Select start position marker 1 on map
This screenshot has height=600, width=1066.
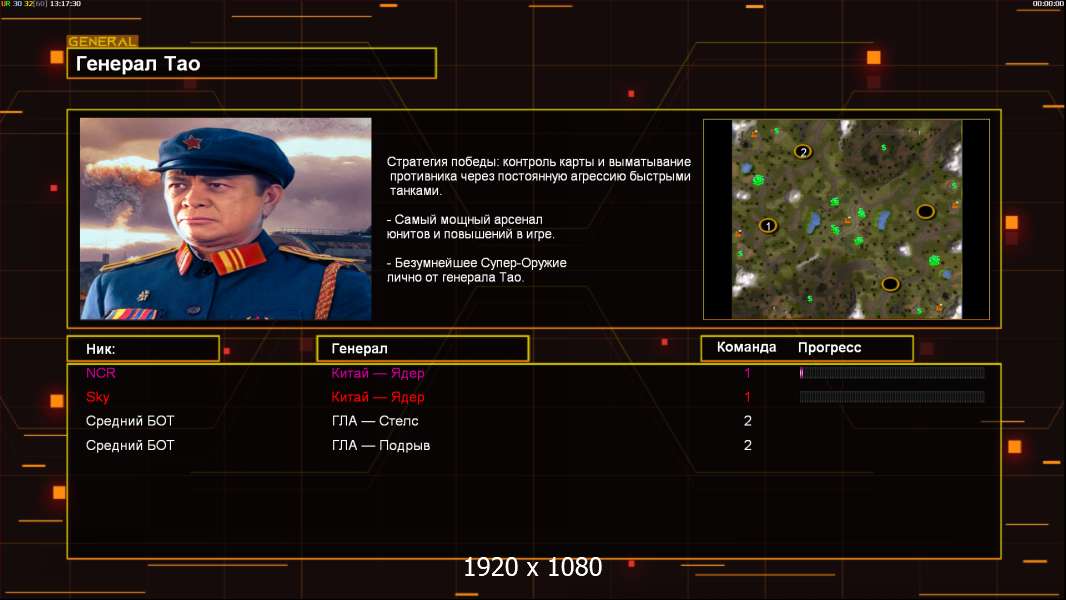tap(768, 226)
